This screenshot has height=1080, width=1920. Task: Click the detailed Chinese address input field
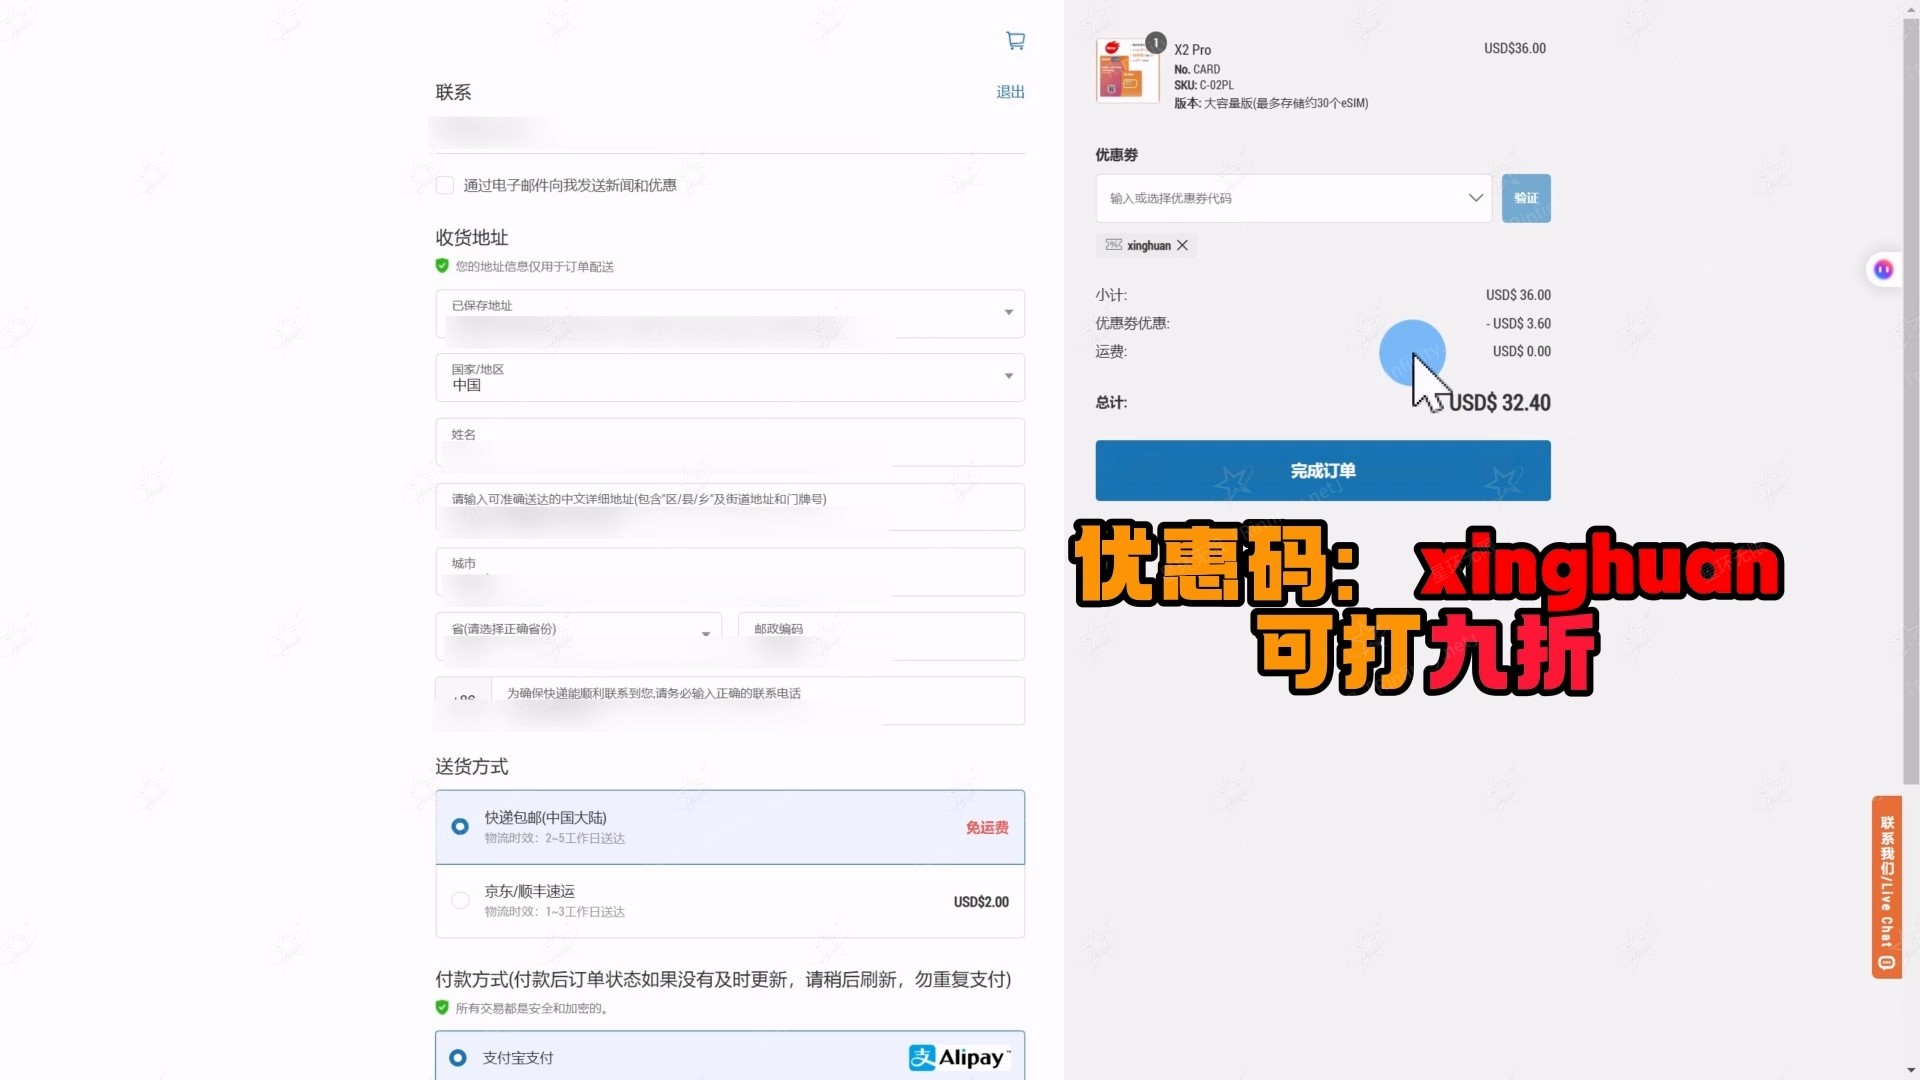click(730, 507)
